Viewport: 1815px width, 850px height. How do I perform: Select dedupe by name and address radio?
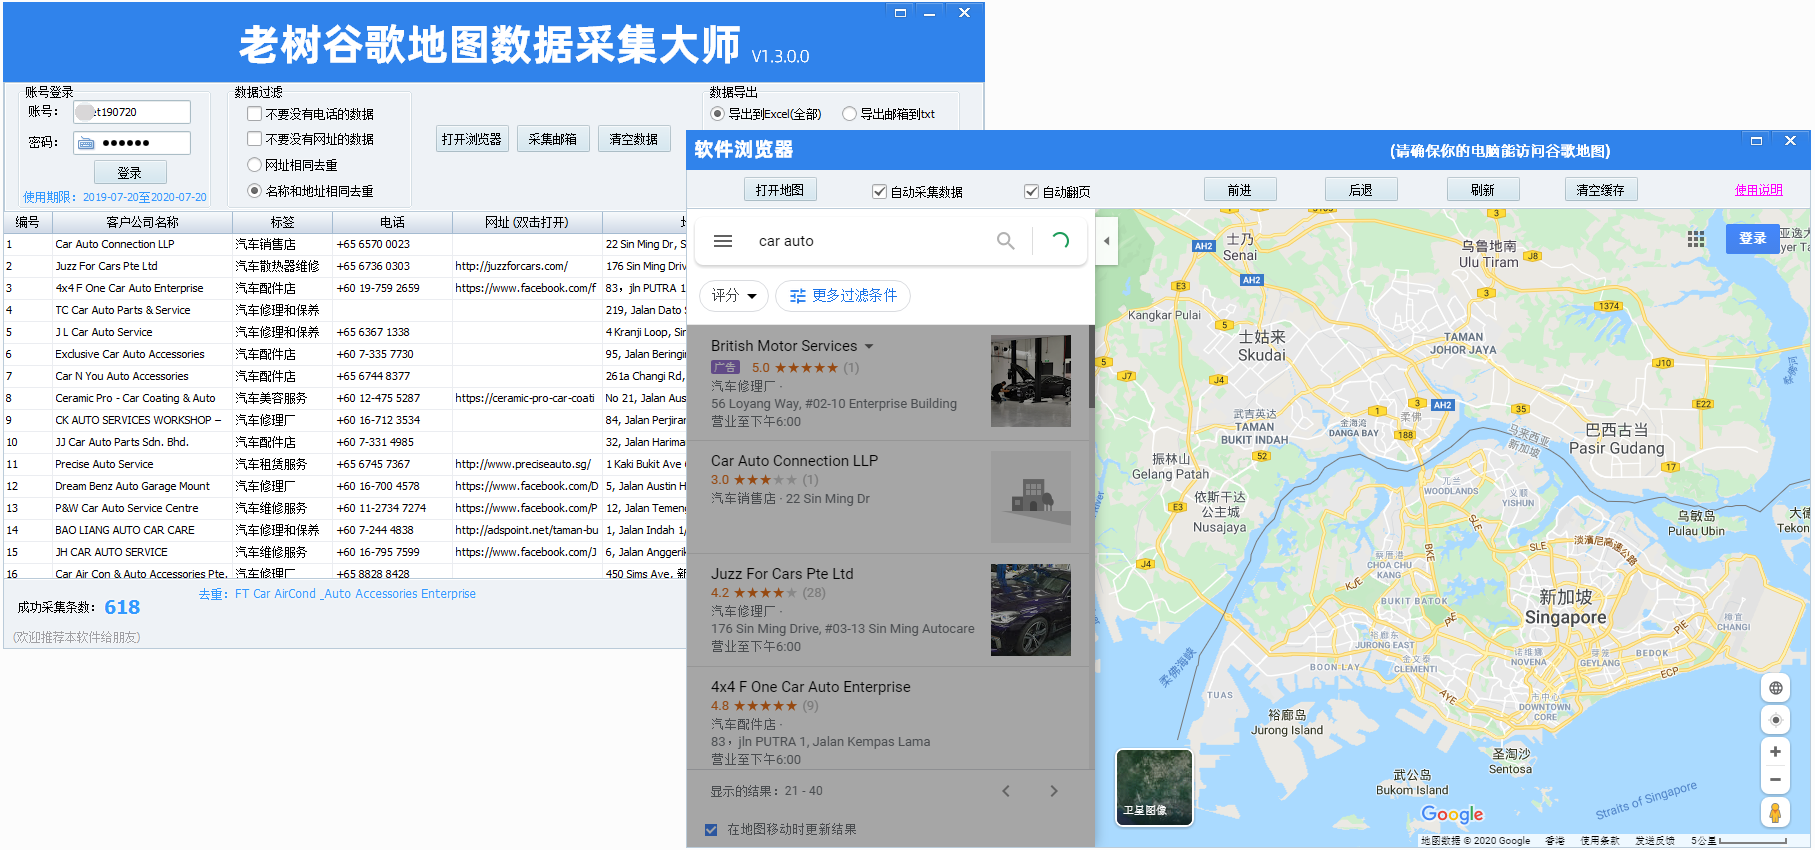[255, 191]
